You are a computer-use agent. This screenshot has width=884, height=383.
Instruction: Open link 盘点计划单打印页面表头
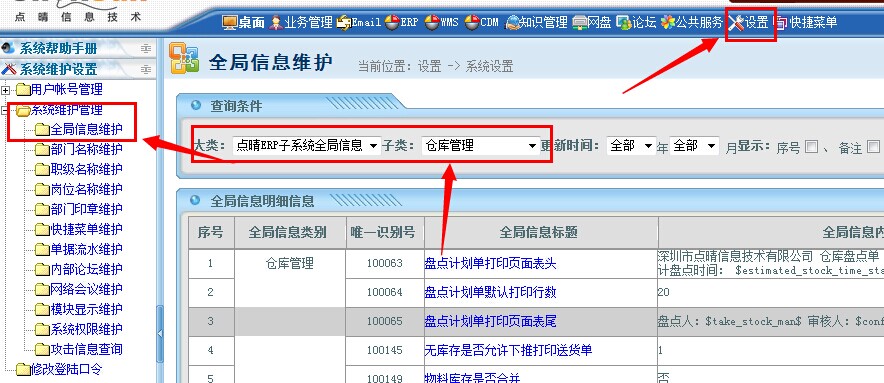click(x=490, y=263)
